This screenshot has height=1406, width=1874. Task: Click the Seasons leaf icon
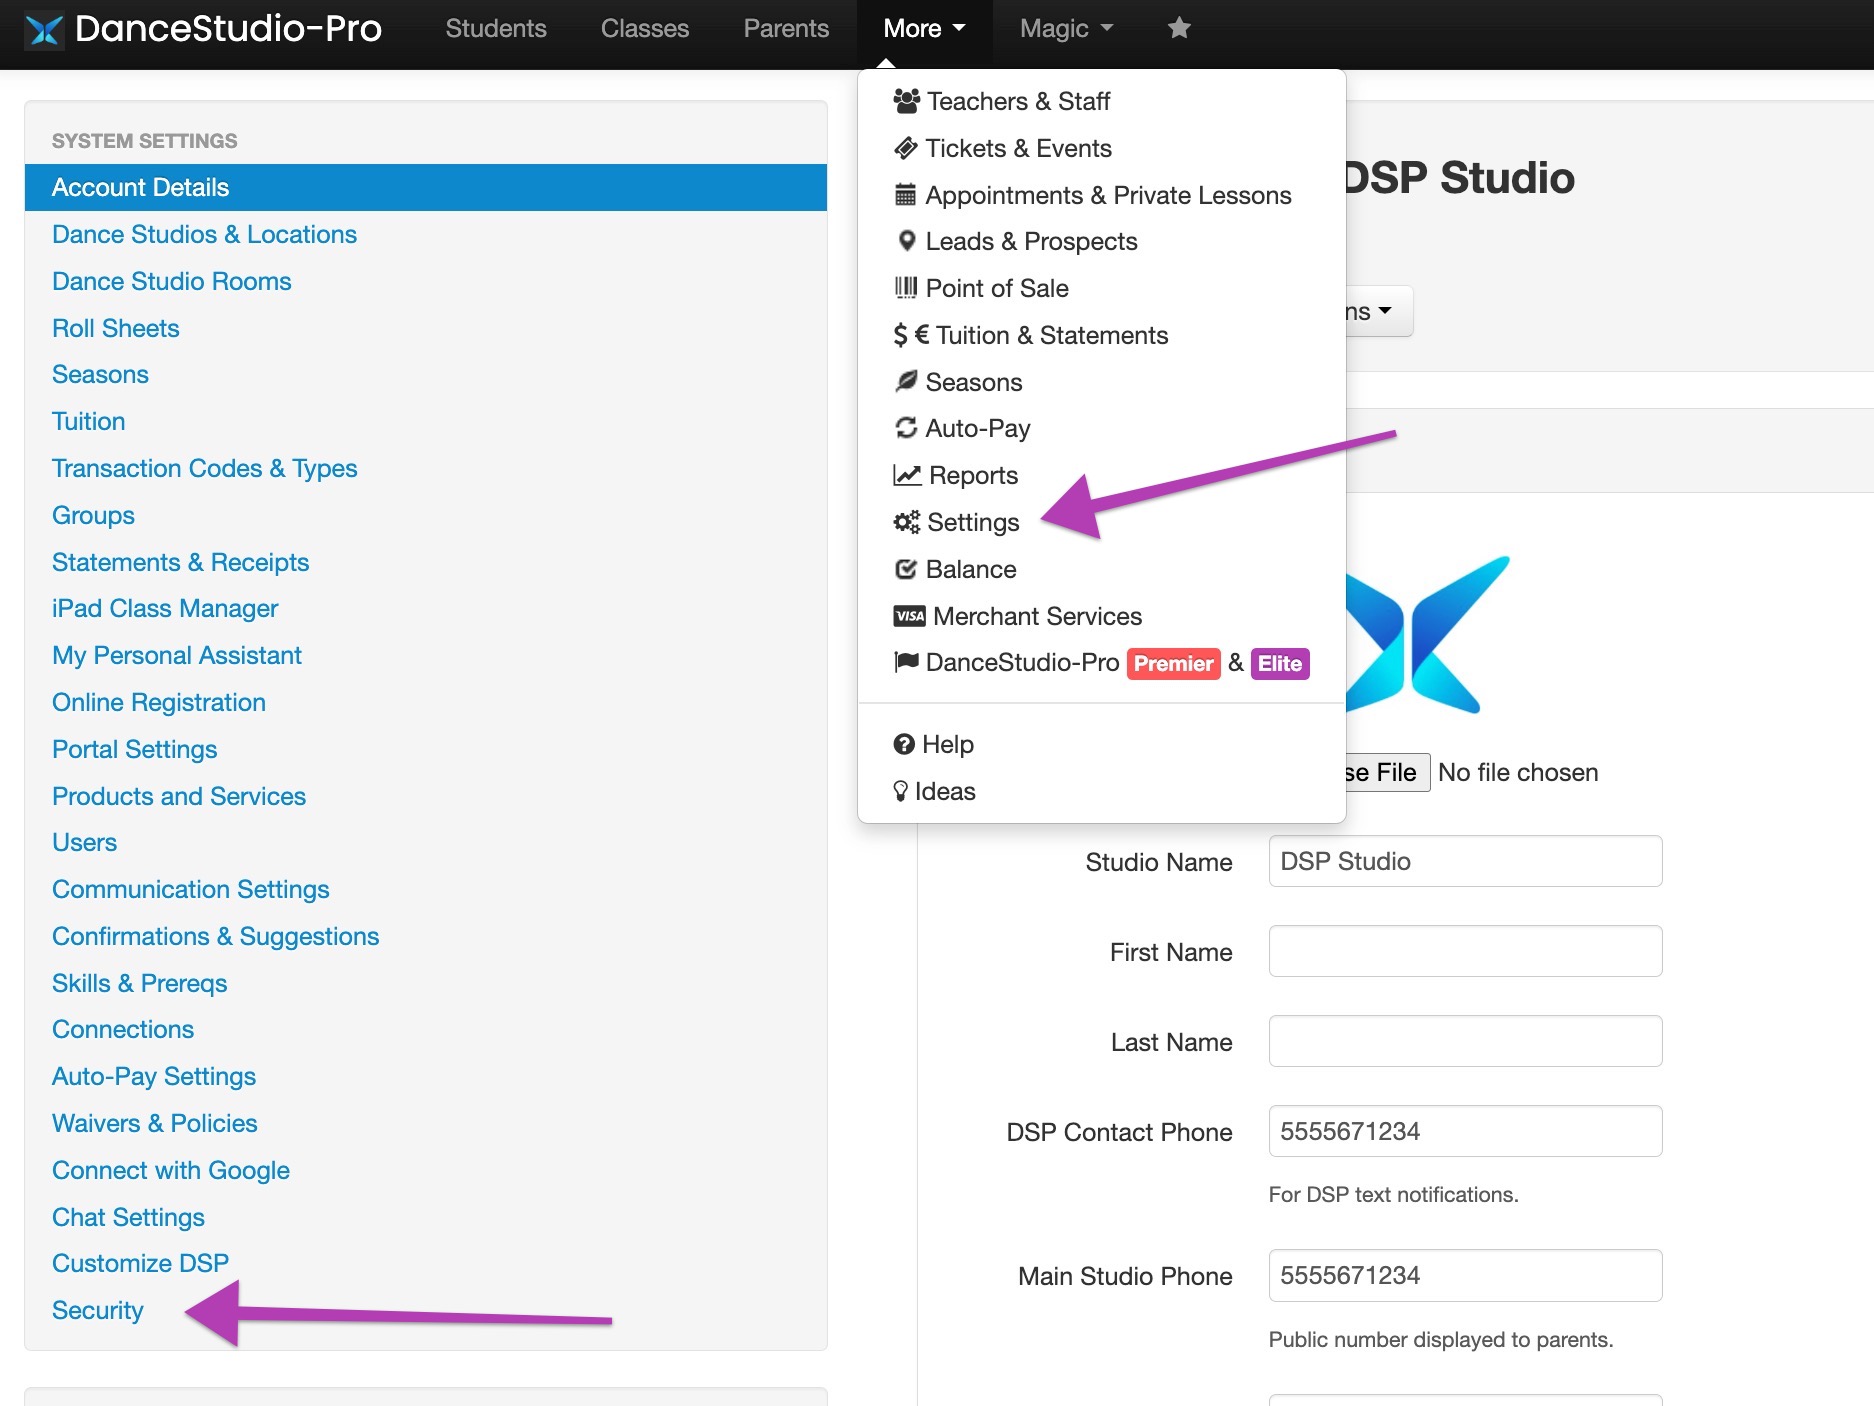click(906, 381)
